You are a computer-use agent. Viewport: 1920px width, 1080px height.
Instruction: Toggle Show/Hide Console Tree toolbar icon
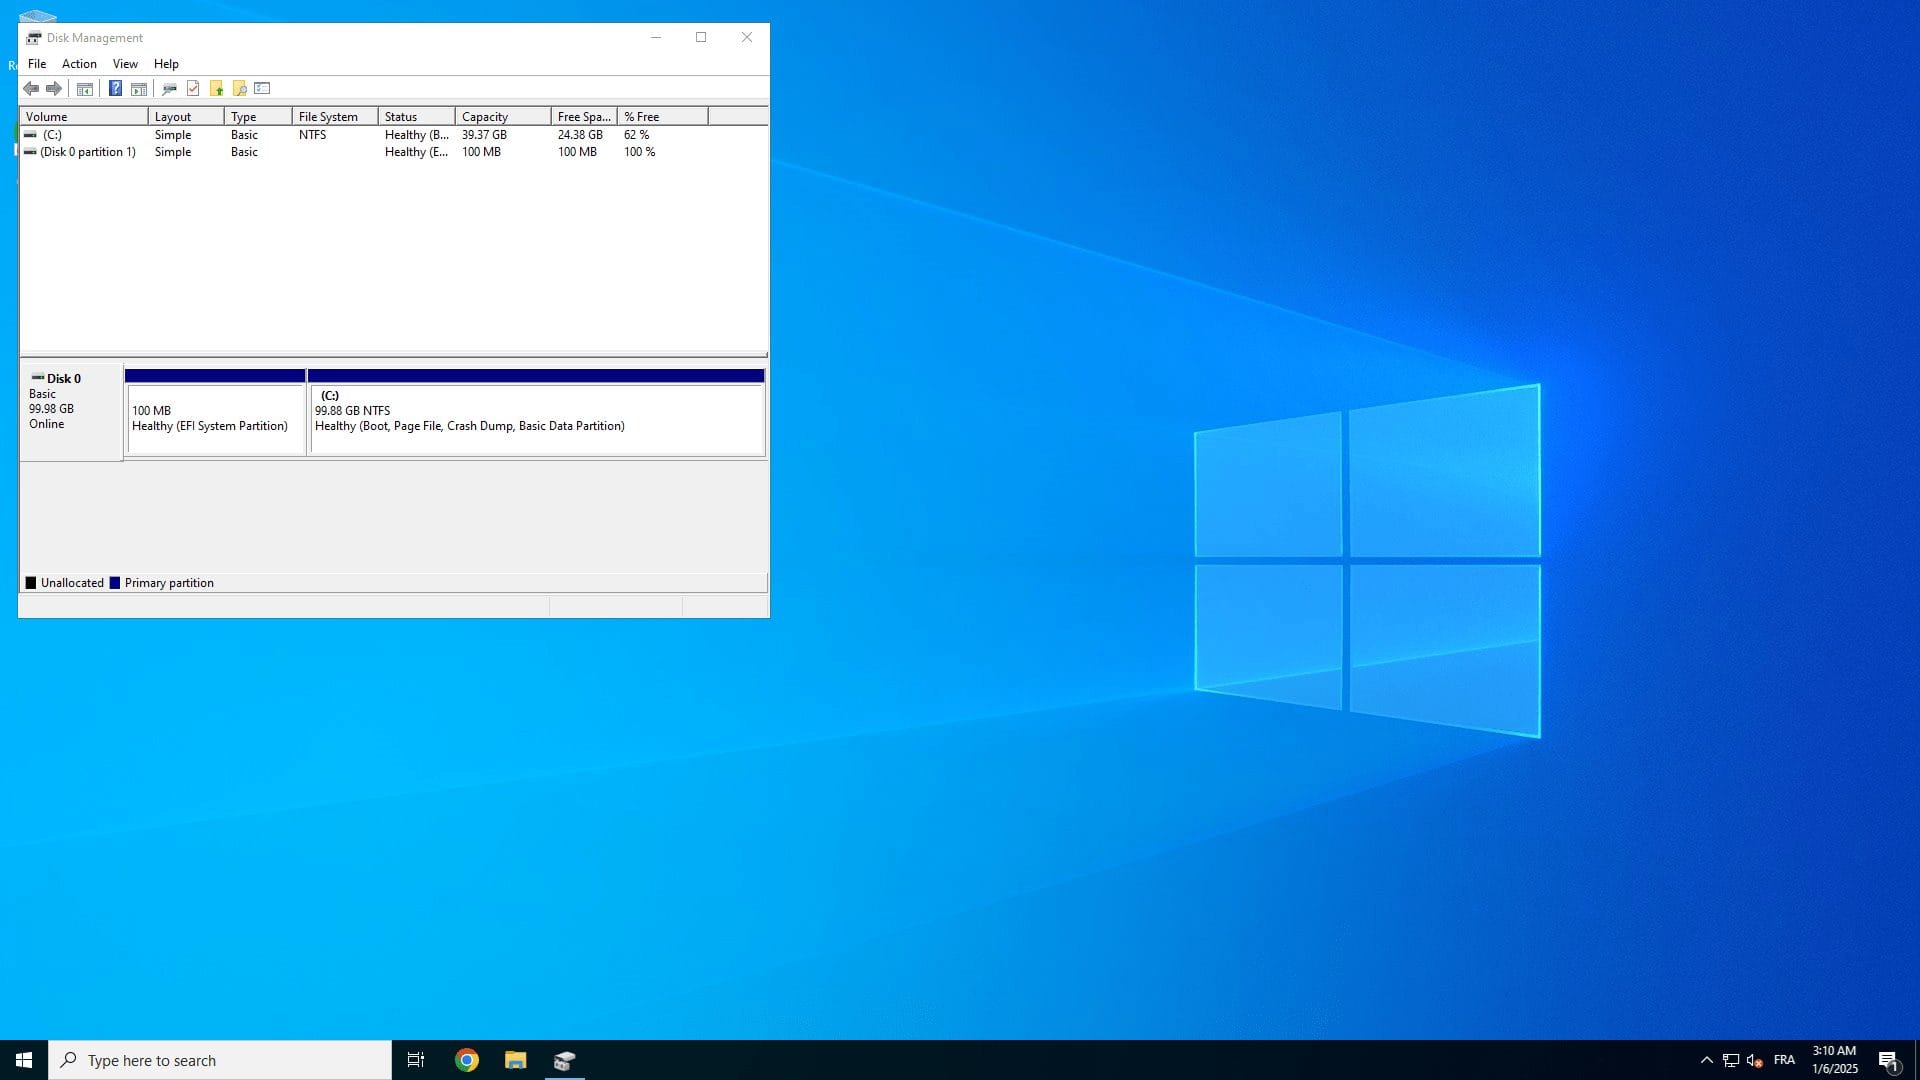click(85, 89)
